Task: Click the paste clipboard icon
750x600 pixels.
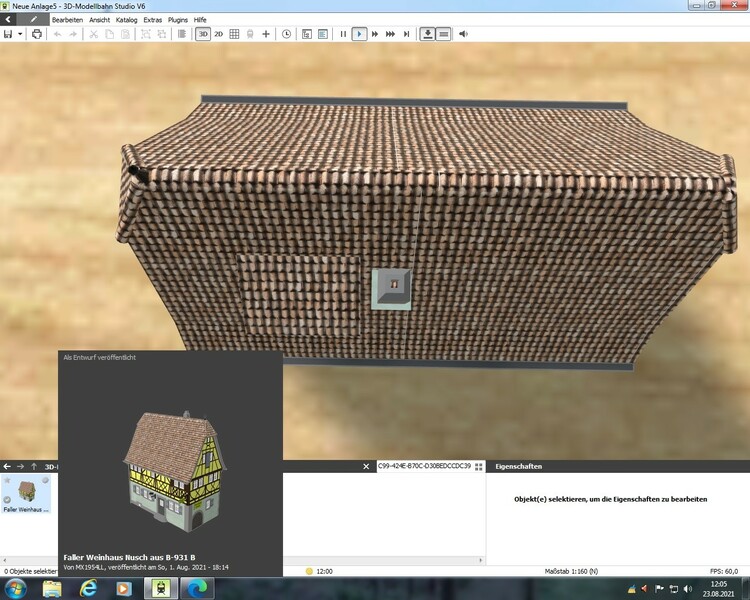Action: pos(125,34)
